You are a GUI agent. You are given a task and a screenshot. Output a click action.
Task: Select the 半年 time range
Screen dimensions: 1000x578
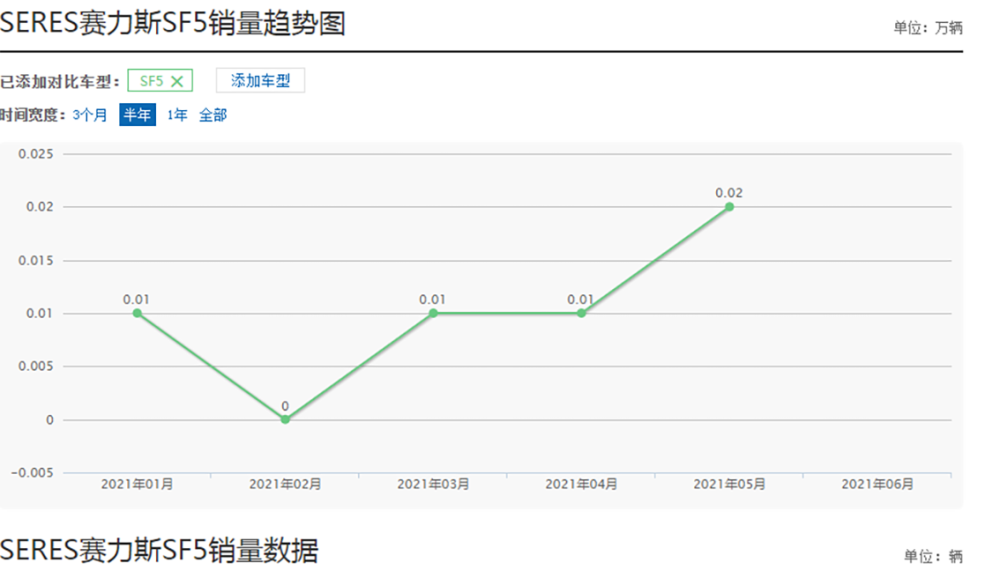137,115
